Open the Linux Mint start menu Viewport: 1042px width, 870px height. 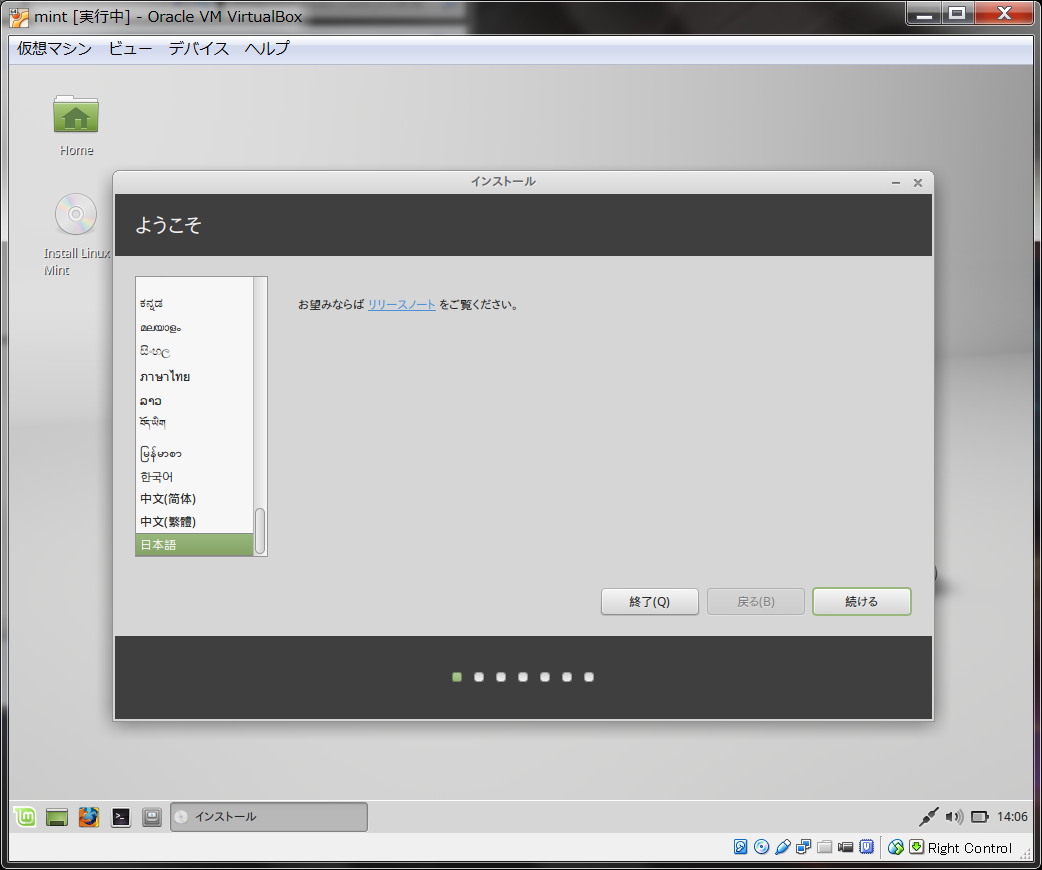[x=26, y=817]
